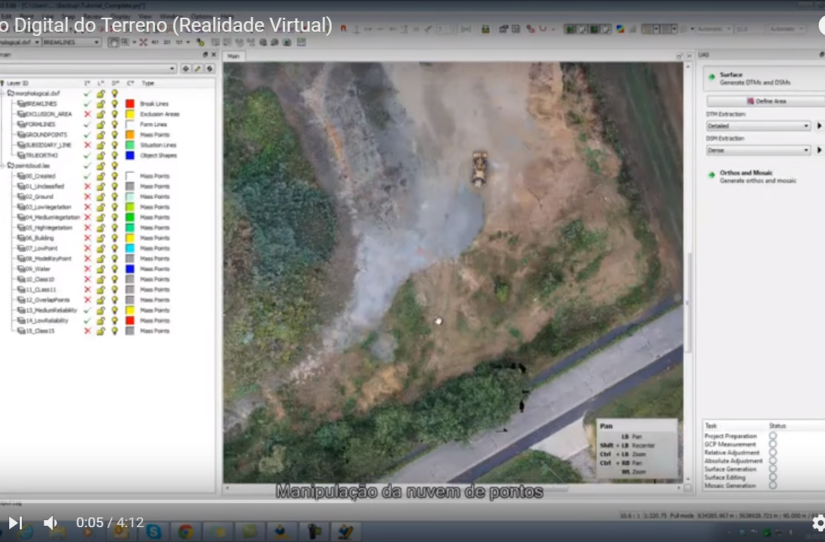Click the Task column header in status table
Screen dimensions: 825x542
point(711,426)
